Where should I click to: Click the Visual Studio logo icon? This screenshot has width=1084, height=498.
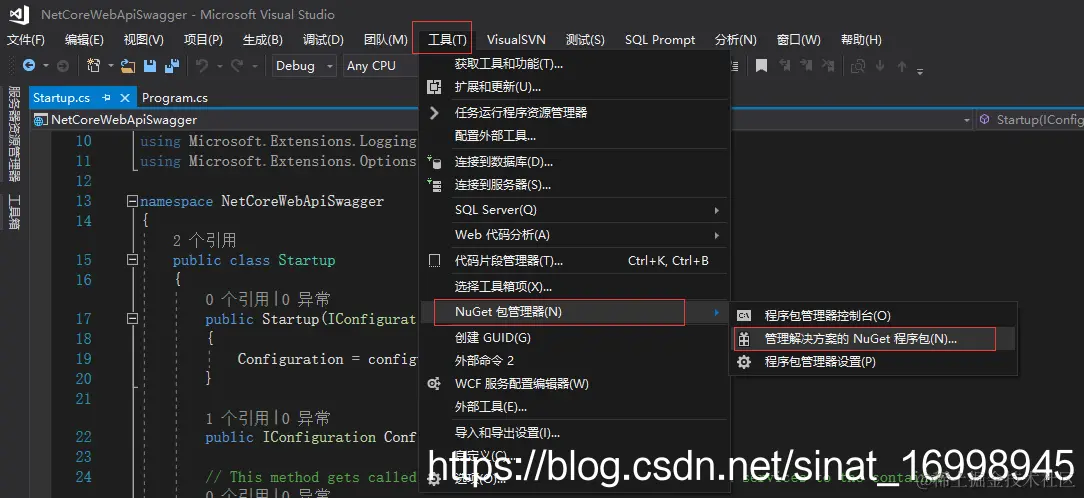(x=19, y=14)
